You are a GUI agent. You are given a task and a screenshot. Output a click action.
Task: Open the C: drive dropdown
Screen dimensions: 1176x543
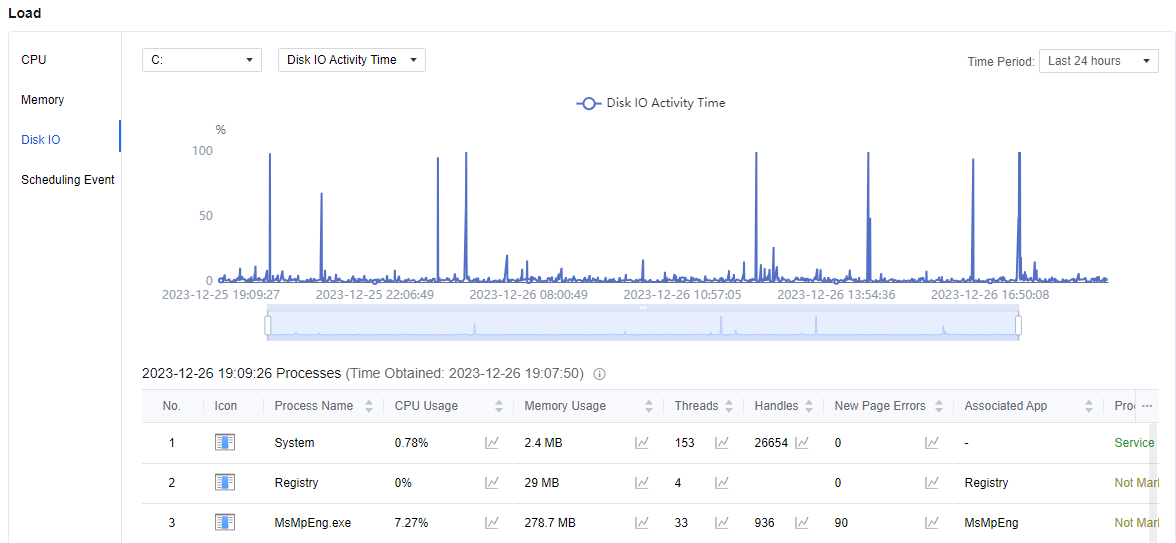coord(202,60)
